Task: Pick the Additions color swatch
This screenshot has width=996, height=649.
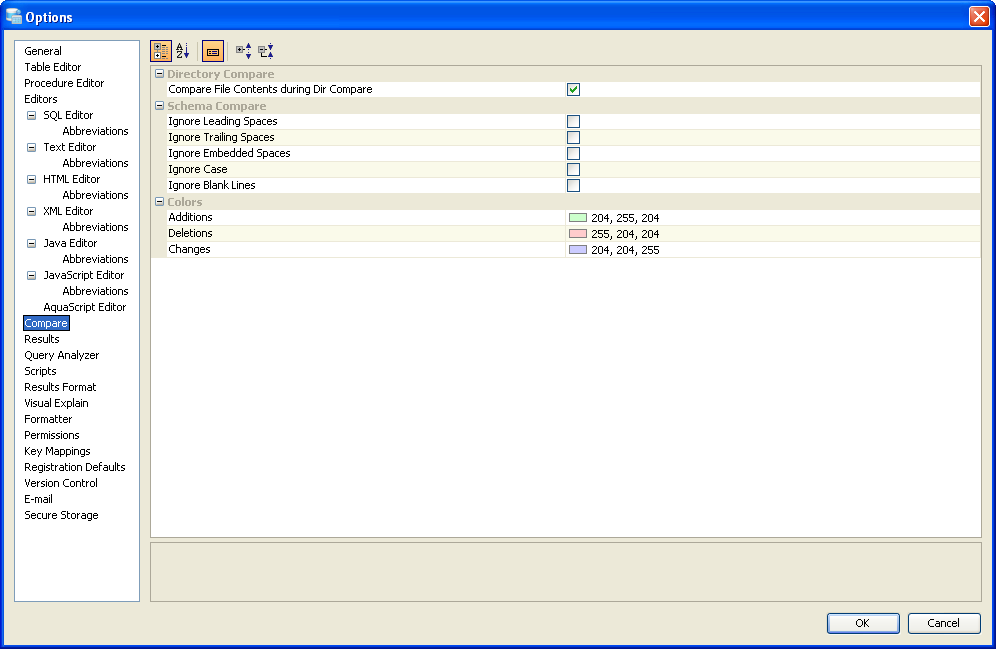Action: [577, 218]
